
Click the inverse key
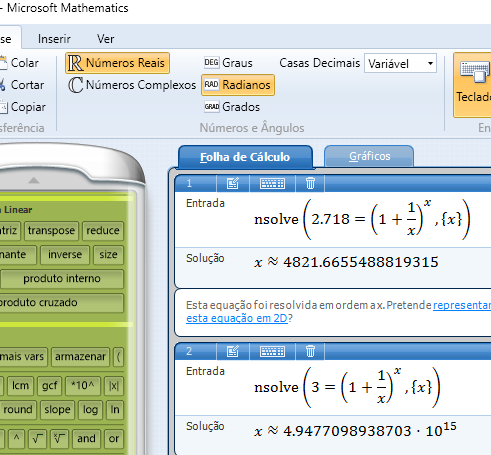coord(65,255)
